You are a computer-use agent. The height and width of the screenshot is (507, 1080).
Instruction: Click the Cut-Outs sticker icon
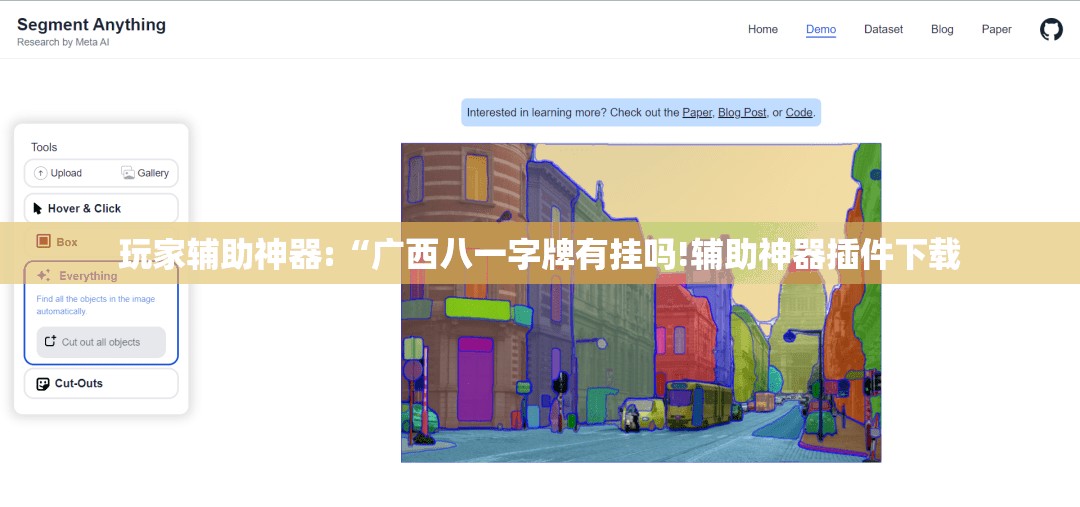[43, 384]
